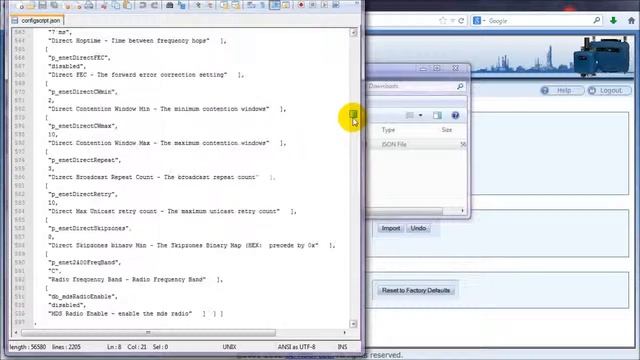Sort by the Type column header
The width and height of the screenshot is (640, 360).
pyautogui.click(x=388, y=130)
